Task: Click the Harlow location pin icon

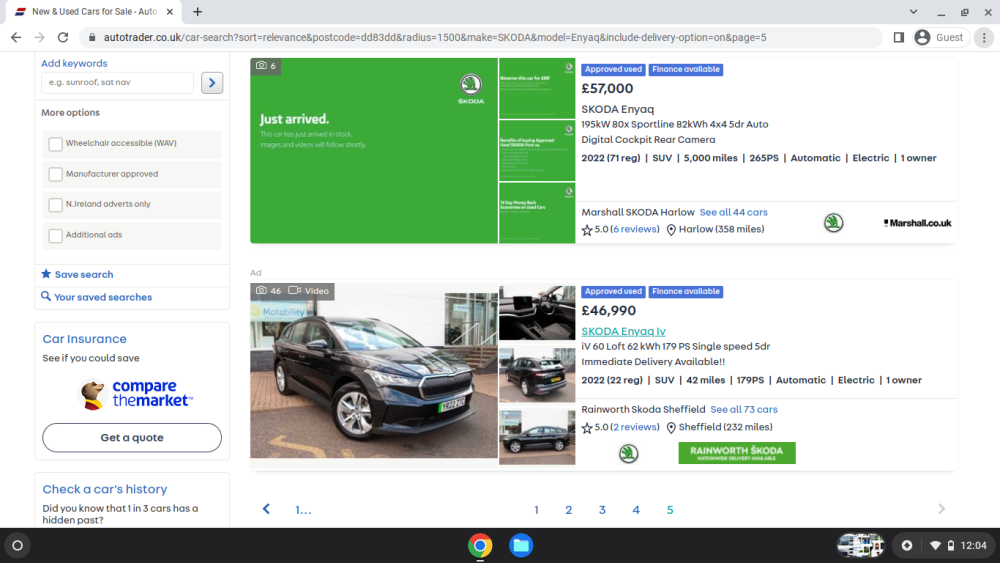Action: pyautogui.click(x=671, y=230)
